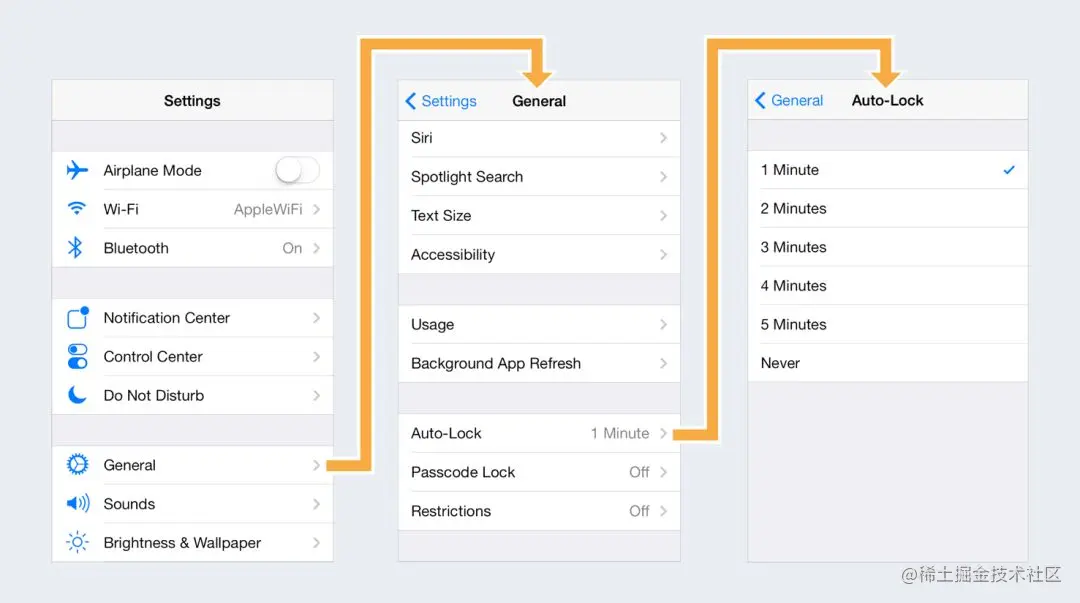The width and height of the screenshot is (1080, 603).
Task: Toggle the Airplane Mode switch
Action: (x=297, y=170)
